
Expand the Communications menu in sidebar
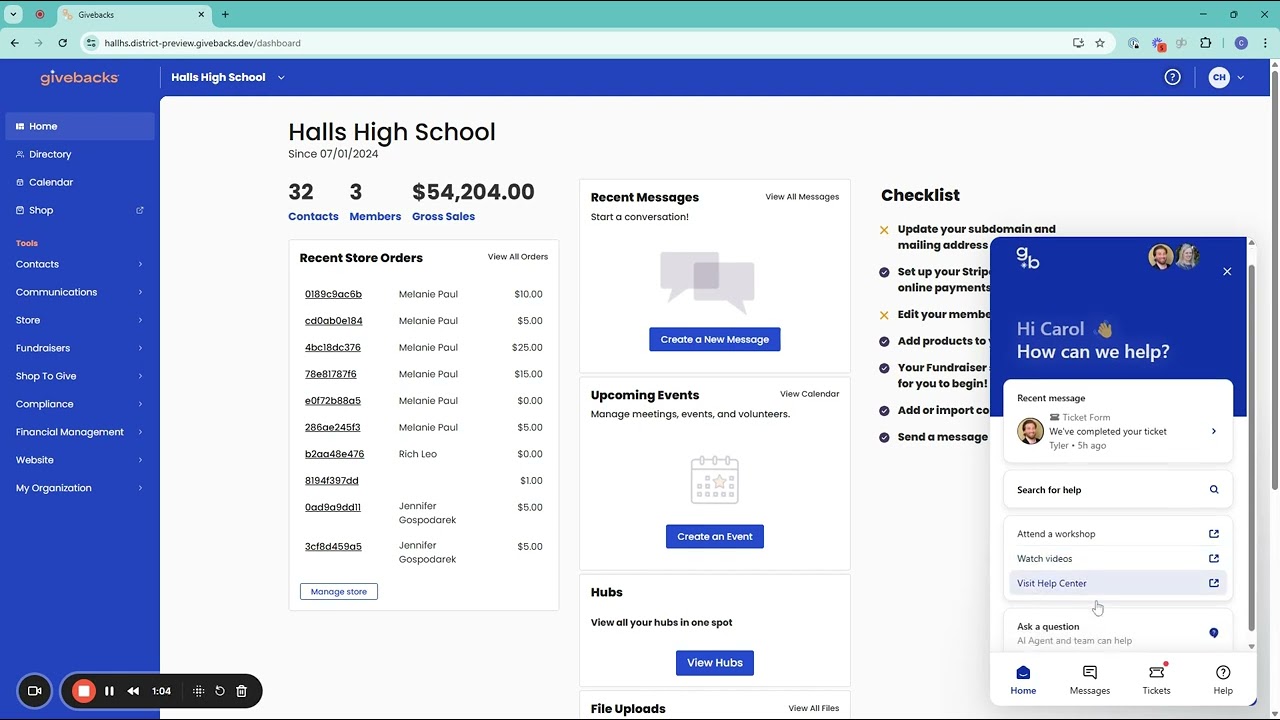[x=80, y=292]
